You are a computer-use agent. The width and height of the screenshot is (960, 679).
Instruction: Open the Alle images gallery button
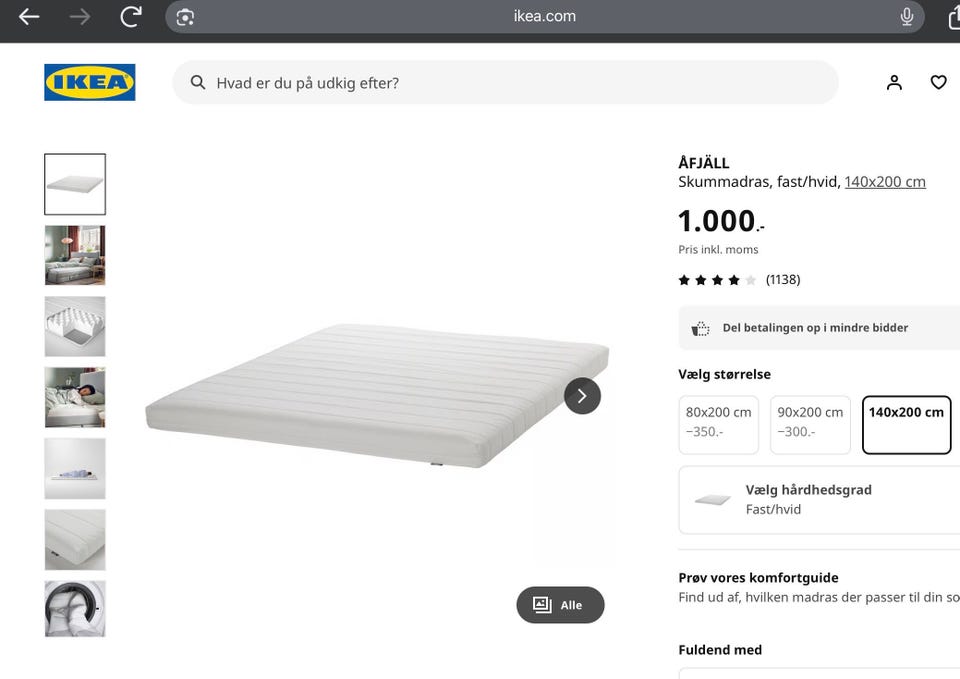click(560, 605)
